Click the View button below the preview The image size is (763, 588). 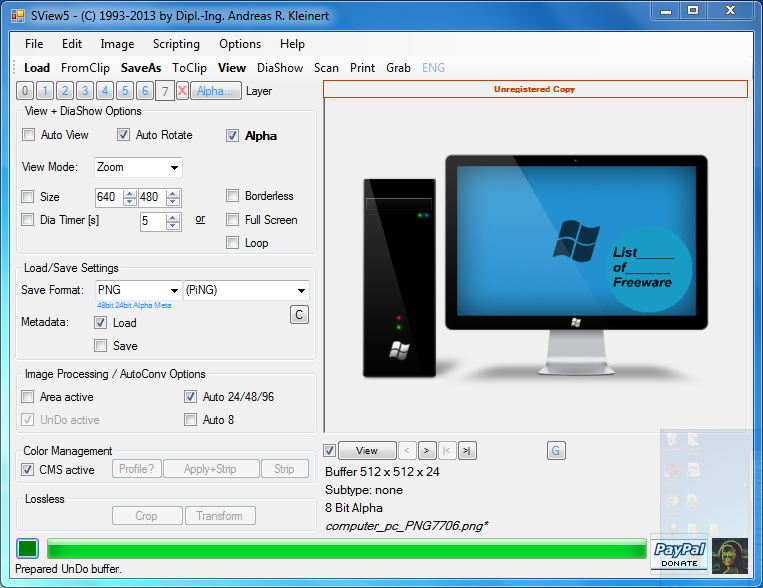pyautogui.click(x=367, y=451)
